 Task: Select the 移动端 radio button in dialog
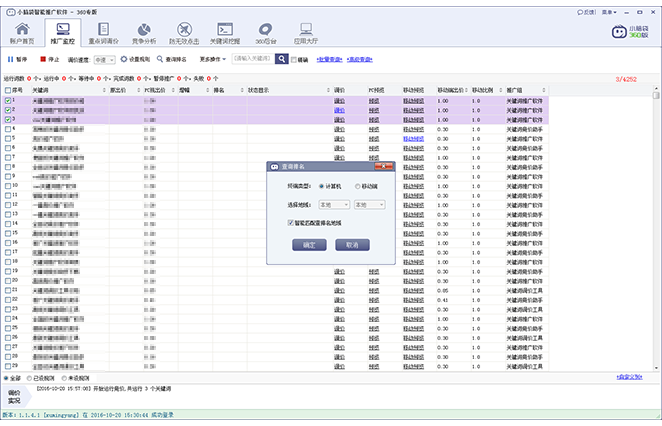pyautogui.click(x=359, y=186)
